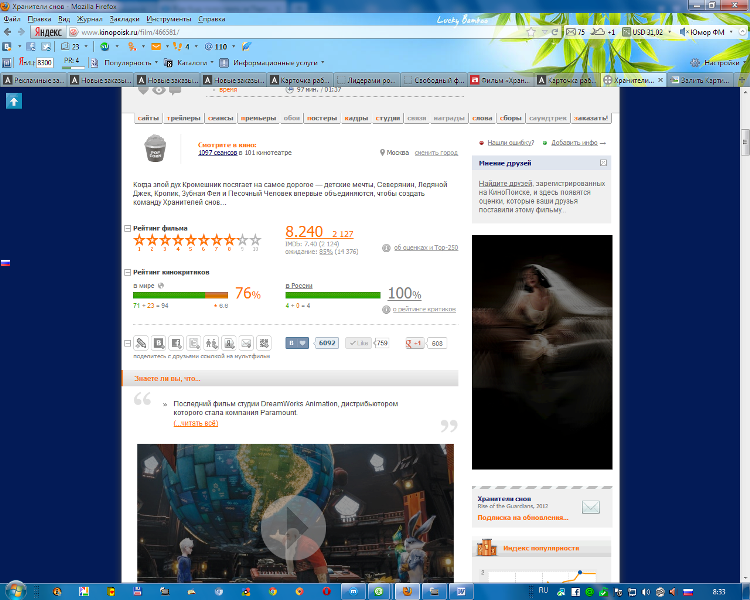Screen dimensions: 750x600
Task: Click 'Нашли ошибку?' link
Action: (510, 143)
